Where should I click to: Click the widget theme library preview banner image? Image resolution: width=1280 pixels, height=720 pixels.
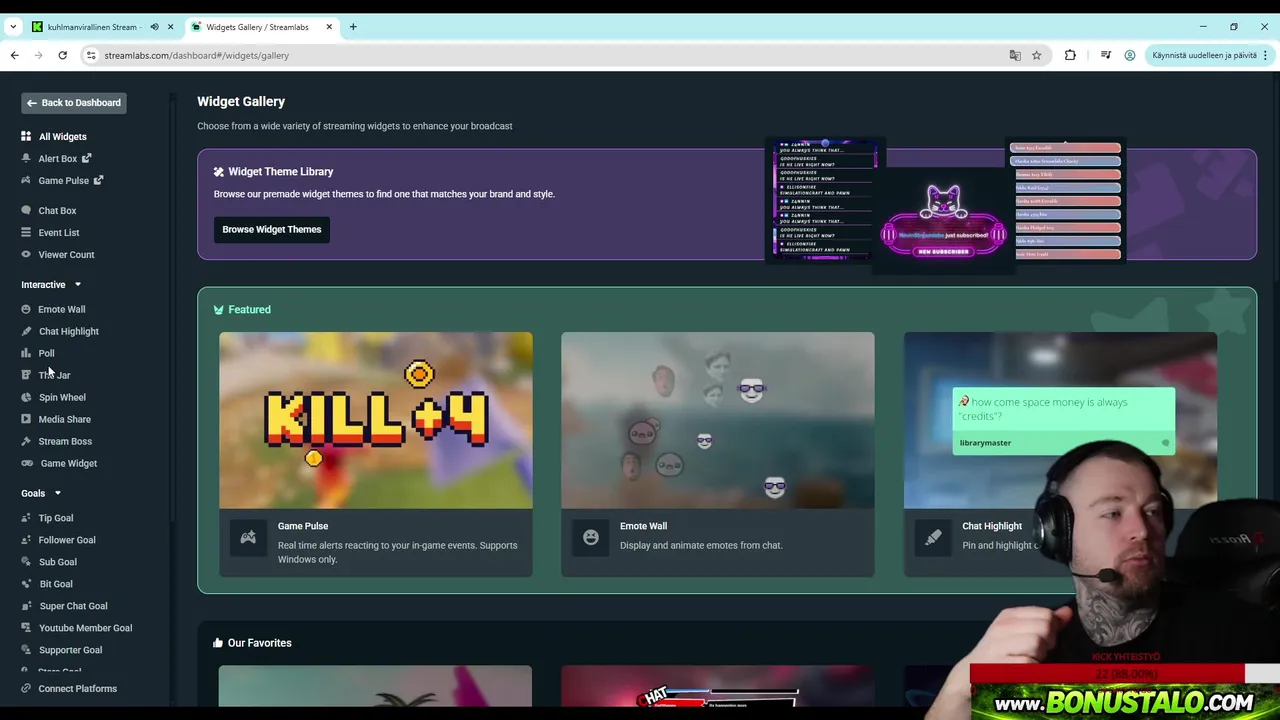[945, 205]
